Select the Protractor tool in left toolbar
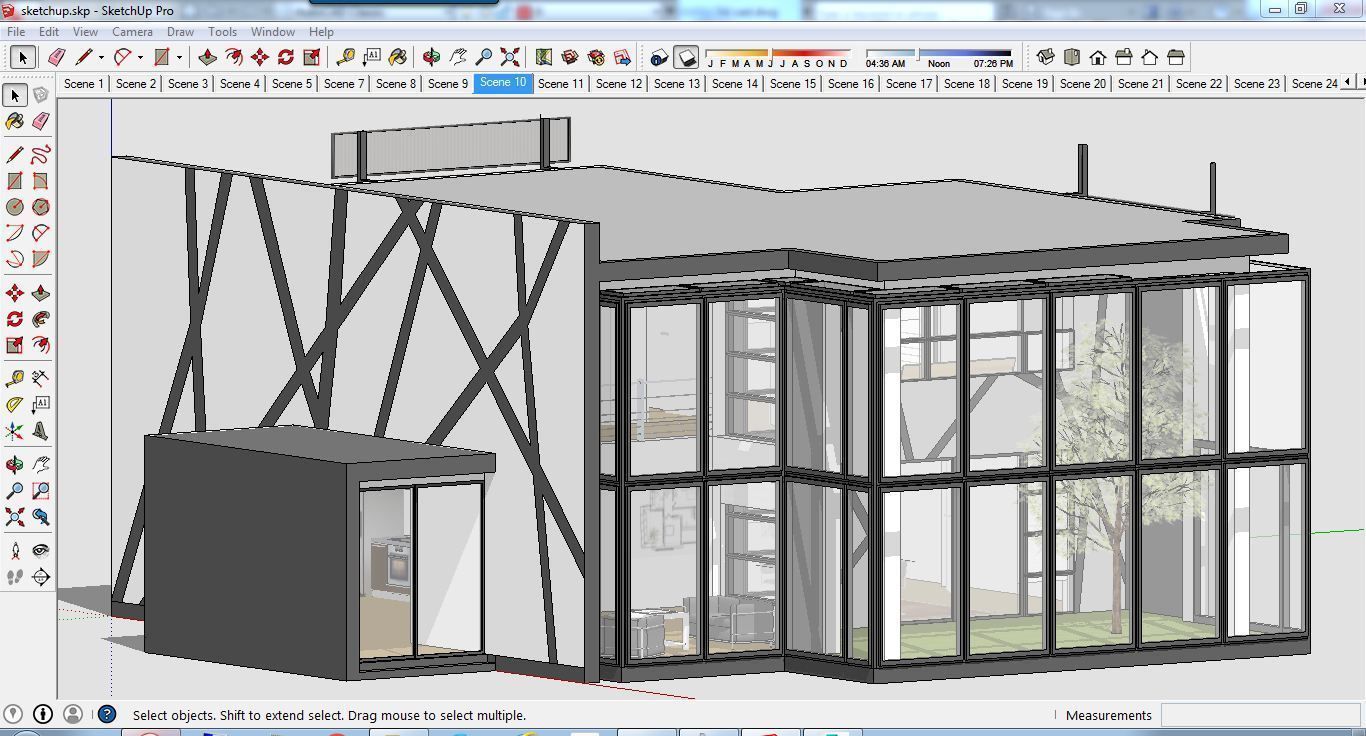The height and width of the screenshot is (736, 1366). [14, 404]
